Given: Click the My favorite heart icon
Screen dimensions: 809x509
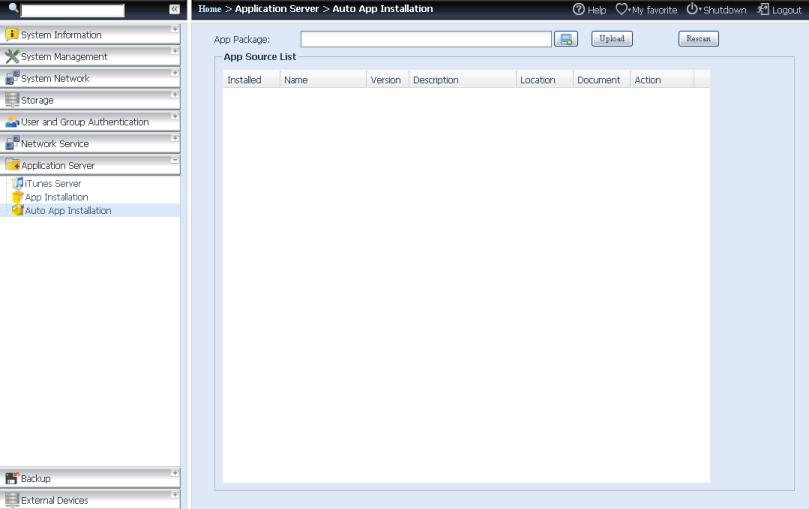Looking at the screenshot, I should click(x=622, y=9).
